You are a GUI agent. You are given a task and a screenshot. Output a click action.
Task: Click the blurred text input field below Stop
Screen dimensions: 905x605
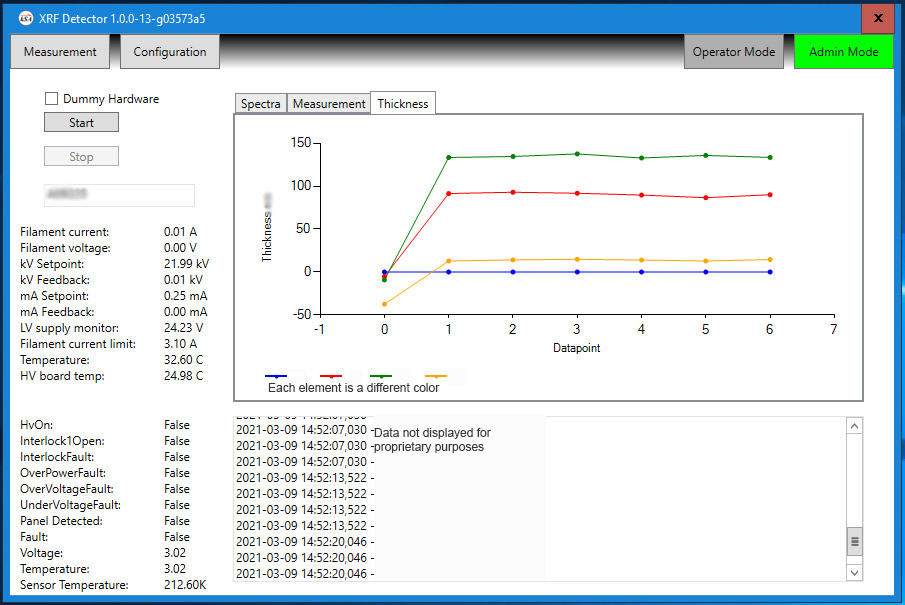pos(119,195)
